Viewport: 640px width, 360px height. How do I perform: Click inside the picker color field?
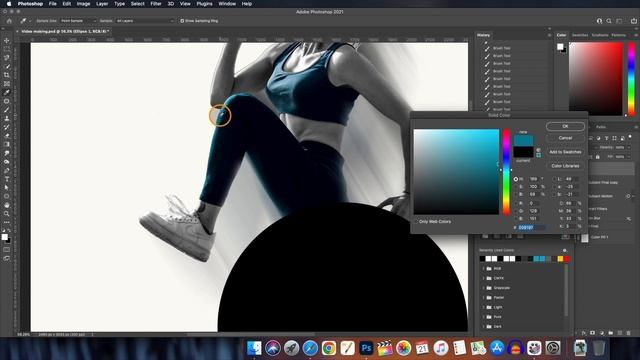(x=456, y=172)
